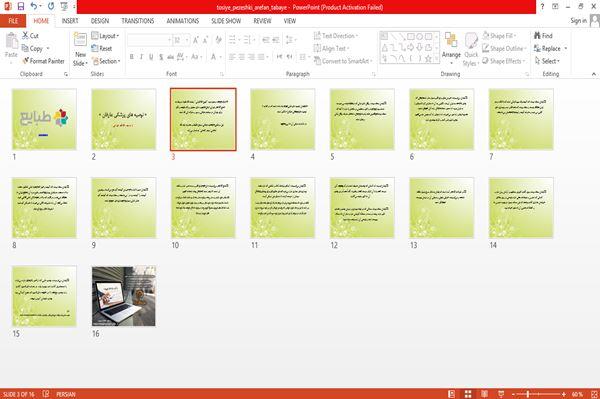Screen dimensions: 600x399
Task: Click the Save icon in quick access toolbar
Action: point(21,7)
